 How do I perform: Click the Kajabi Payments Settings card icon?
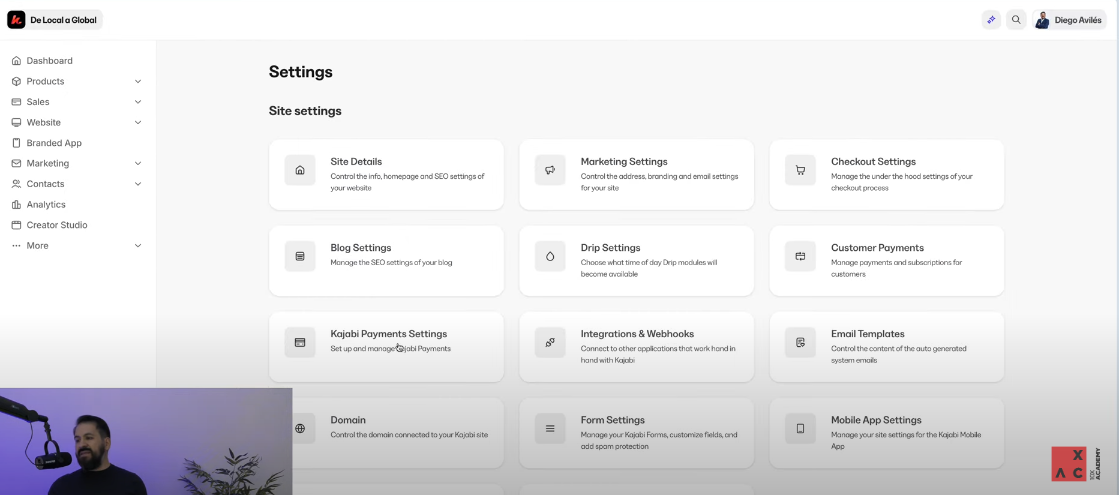(x=300, y=342)
